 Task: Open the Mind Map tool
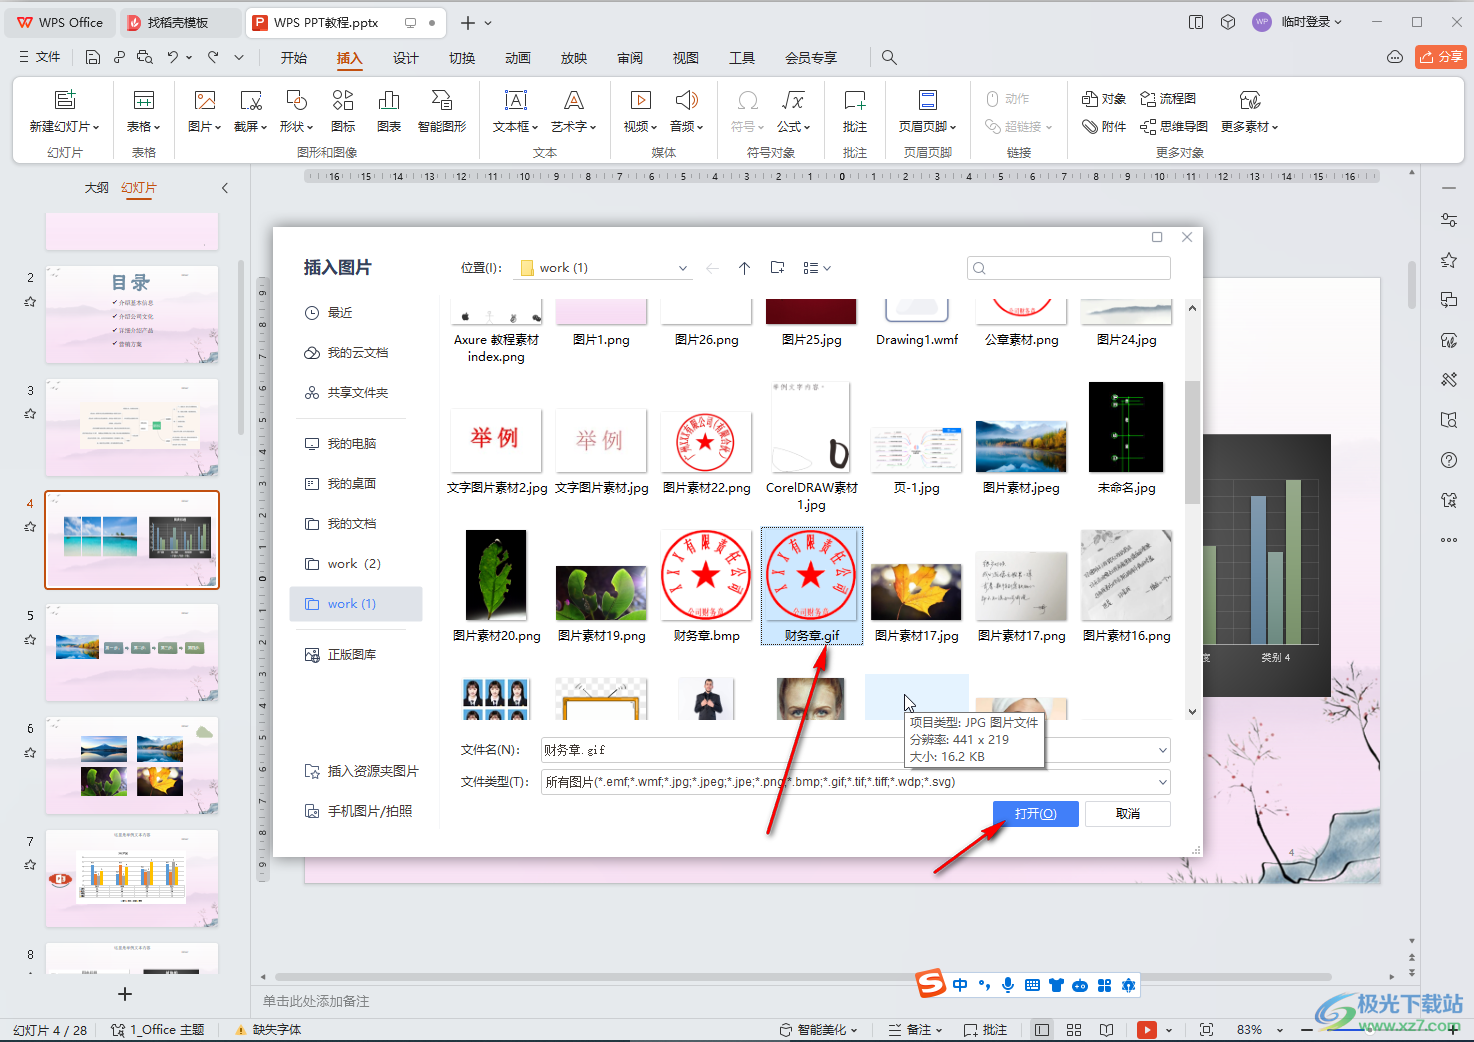tap(1174, 127)
